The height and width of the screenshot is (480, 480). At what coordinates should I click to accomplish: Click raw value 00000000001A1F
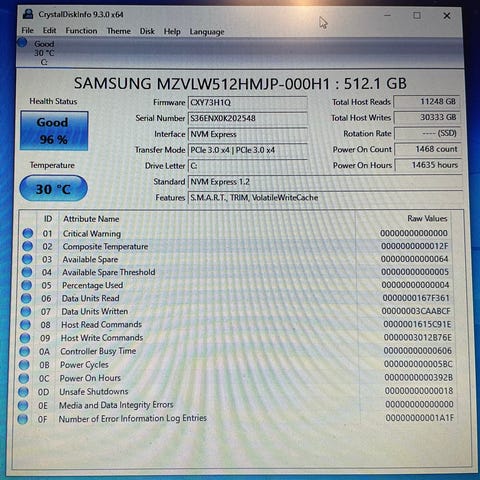click(420, 418)
